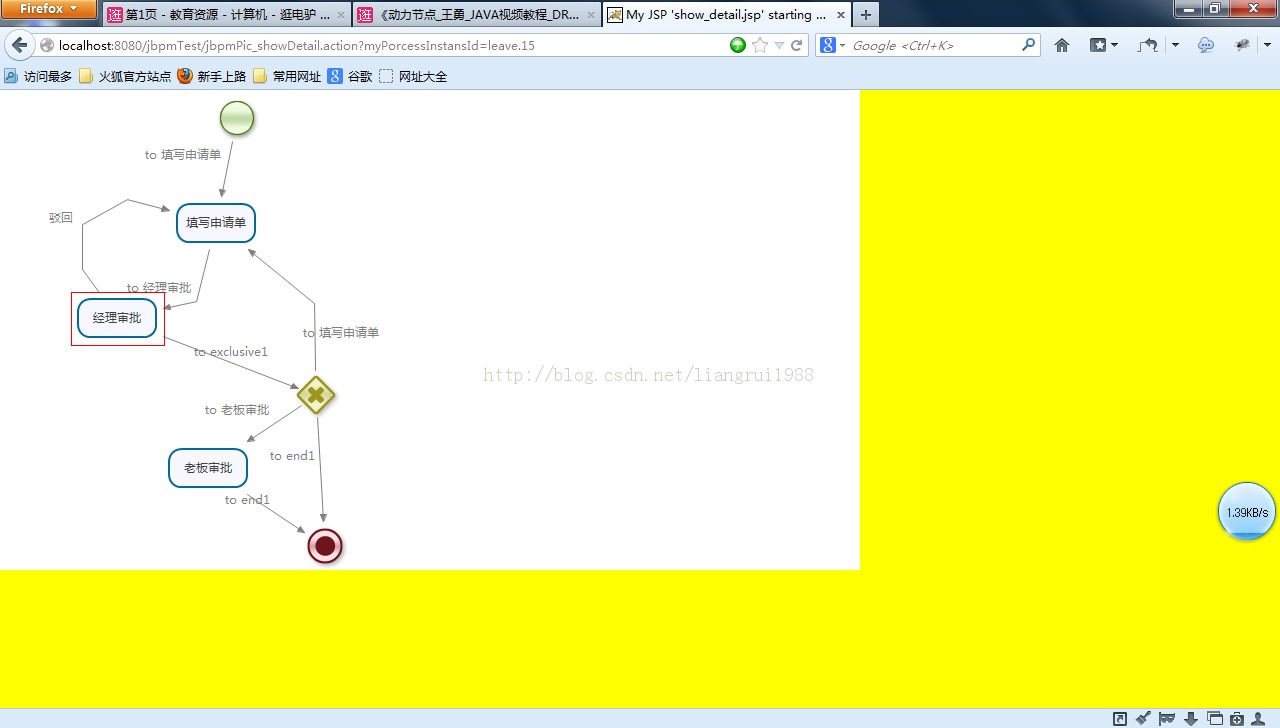Viewport: 1280px width, 728px height.
Task: Open the 访问最多 bookmark
Action: 38,76
